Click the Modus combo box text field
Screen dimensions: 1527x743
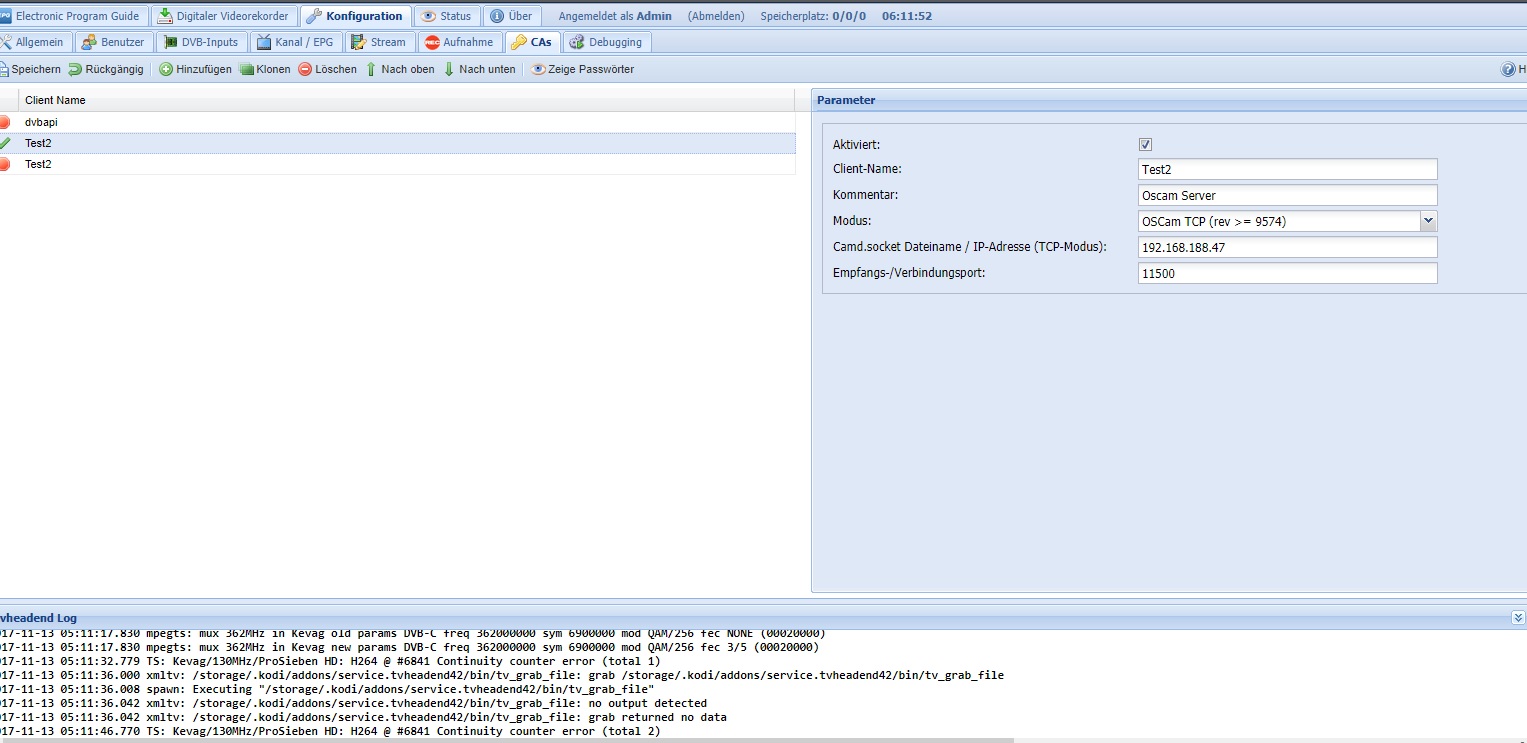(1279, 221)
